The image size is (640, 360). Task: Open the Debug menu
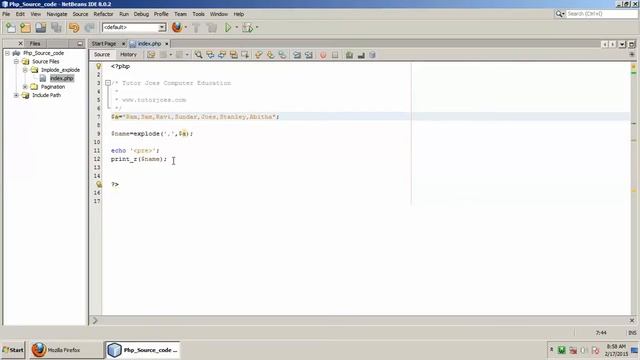[x=141, y=14]
